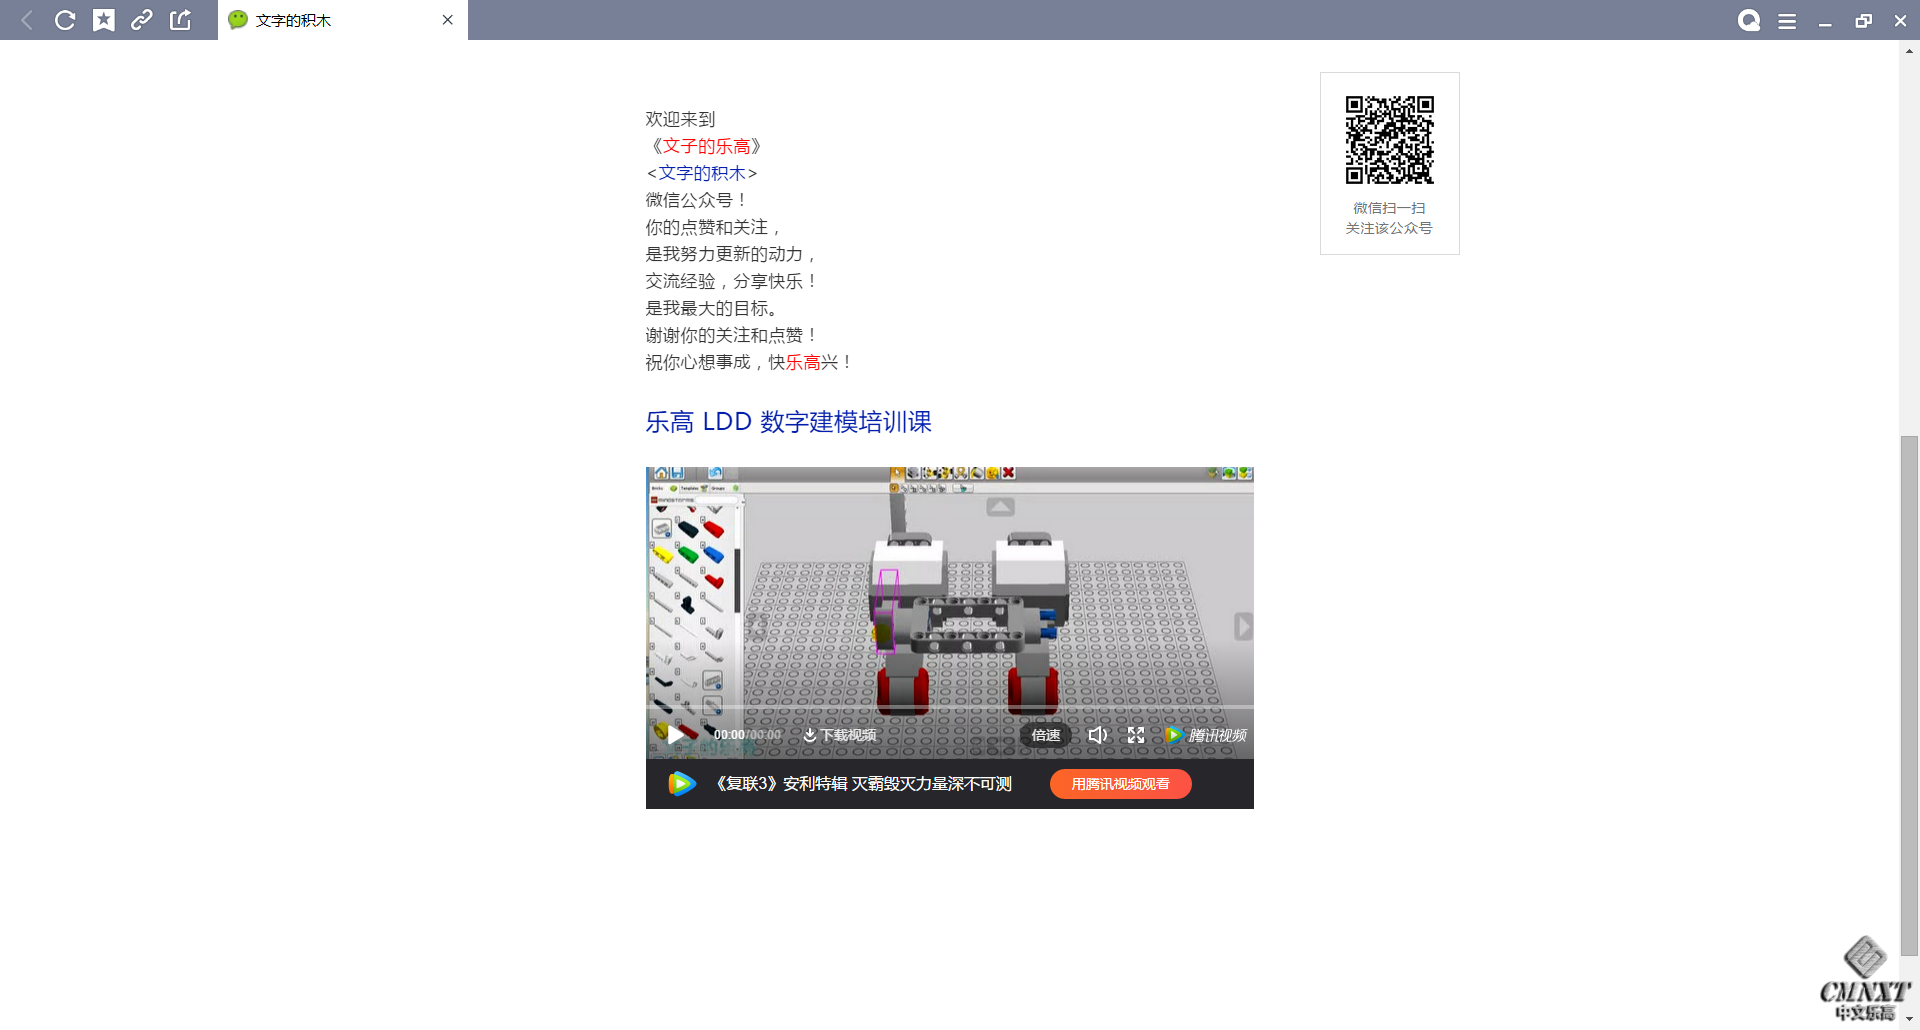
Task: Click the 交流经验，分享快乐！ text line
Action: coord(732,281)
